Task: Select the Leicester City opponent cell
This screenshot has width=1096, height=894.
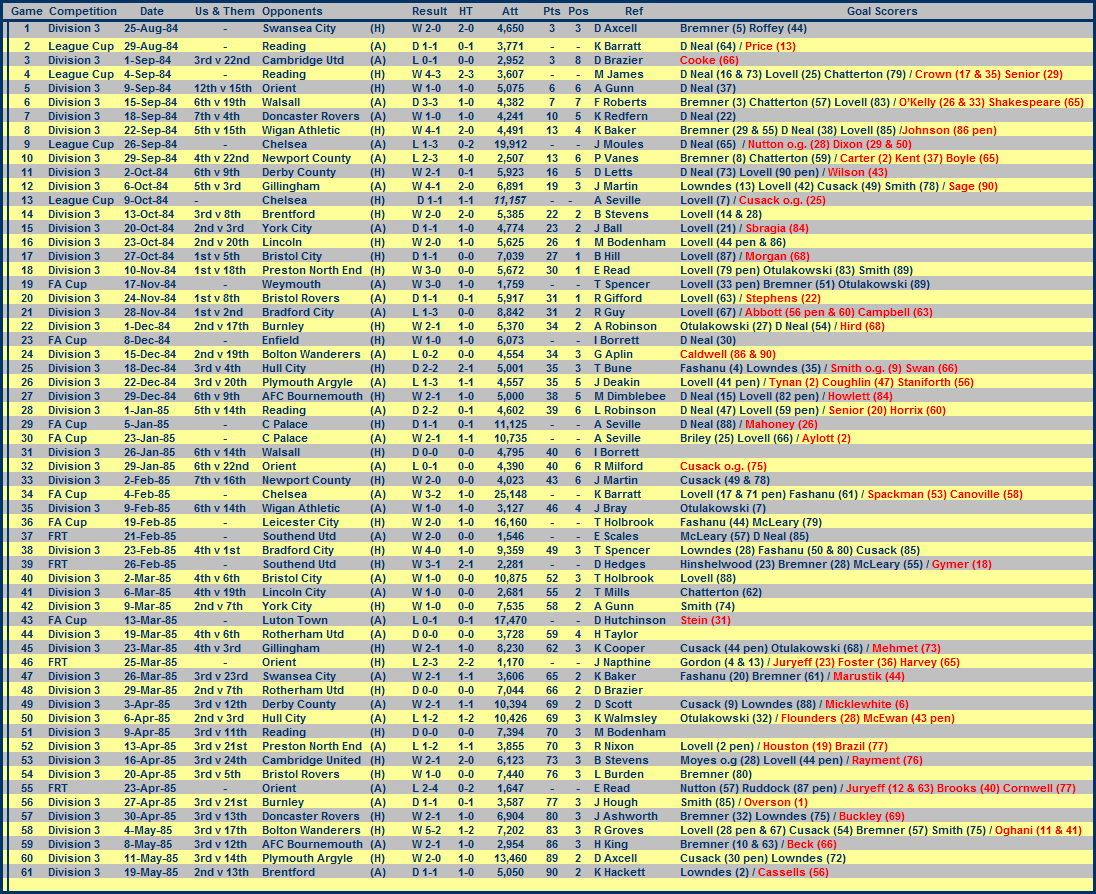Action: [x=300, y=522]
